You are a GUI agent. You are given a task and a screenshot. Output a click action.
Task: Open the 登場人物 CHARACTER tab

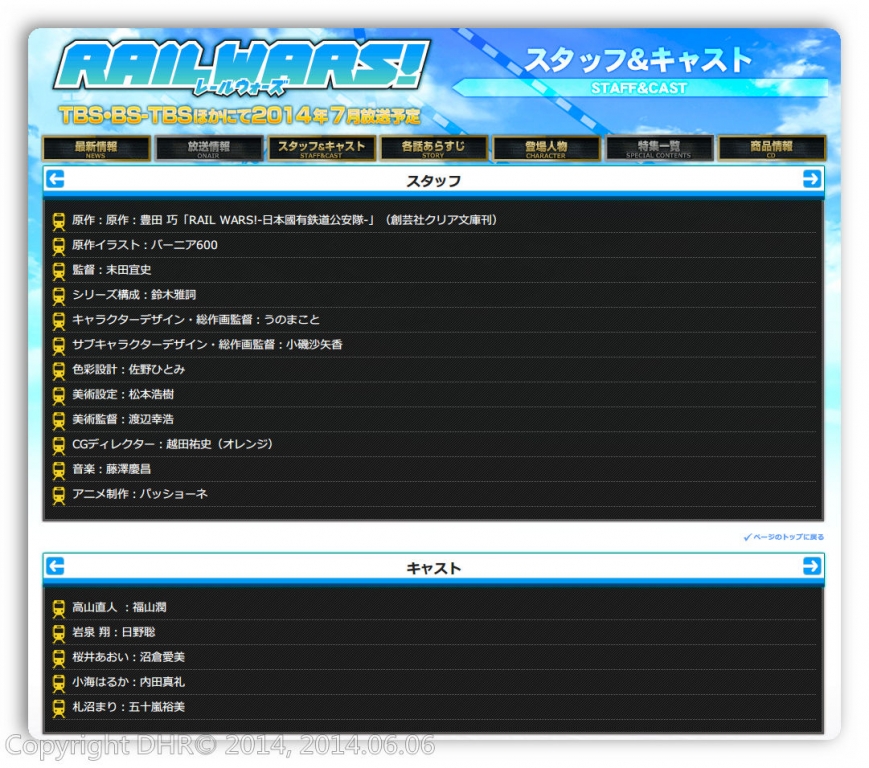coord(548,150)
